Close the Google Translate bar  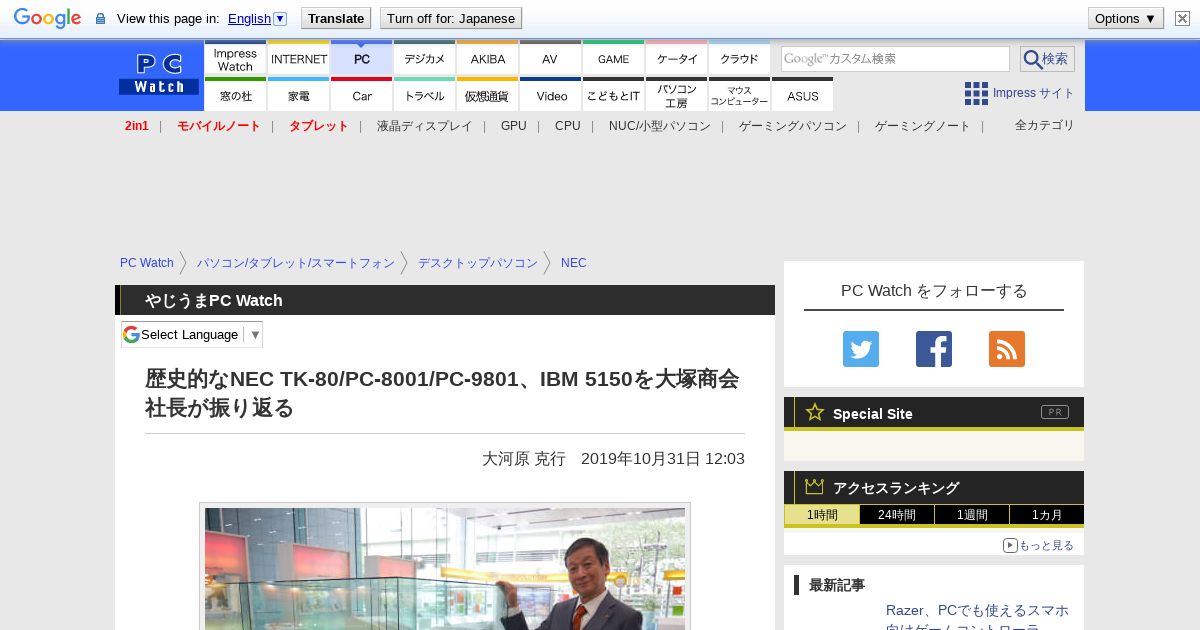(x=1182, y=18)
